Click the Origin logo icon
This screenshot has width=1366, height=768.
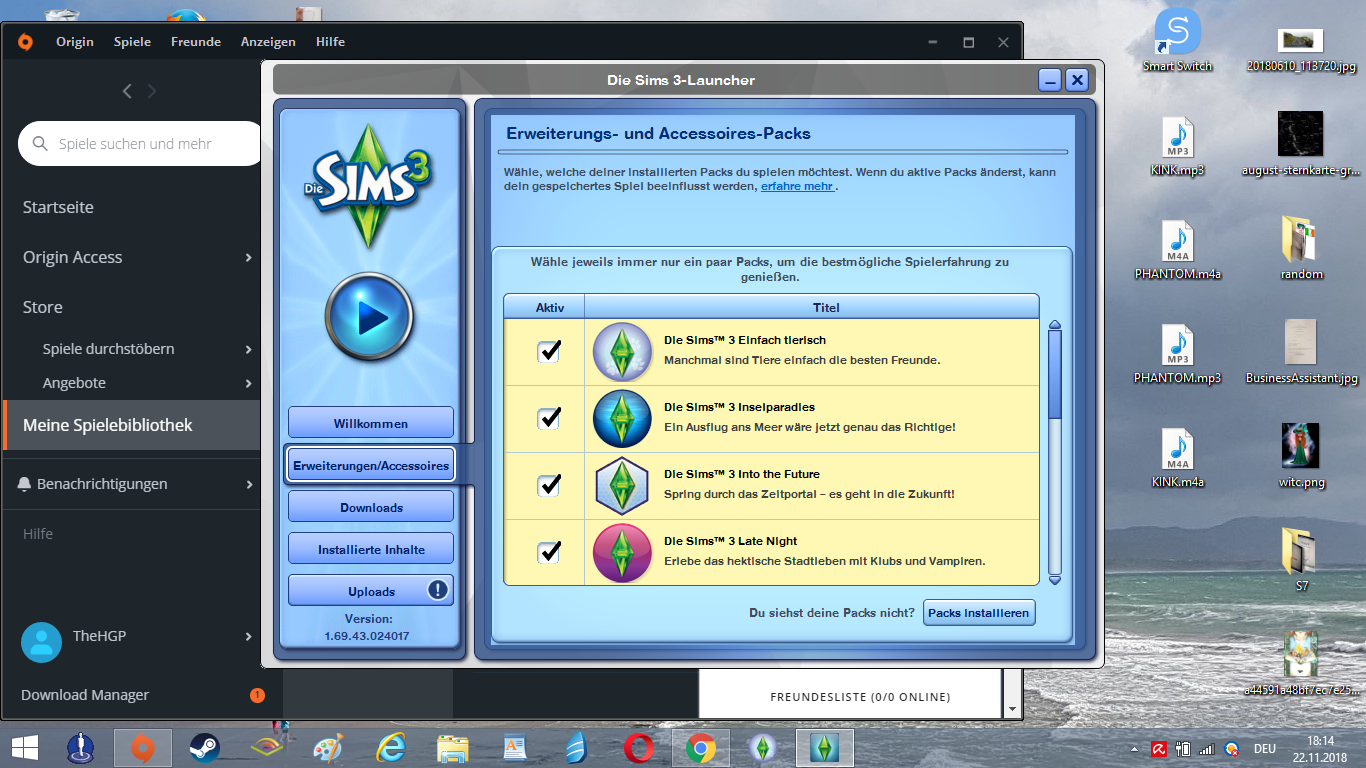coord(25,42)
